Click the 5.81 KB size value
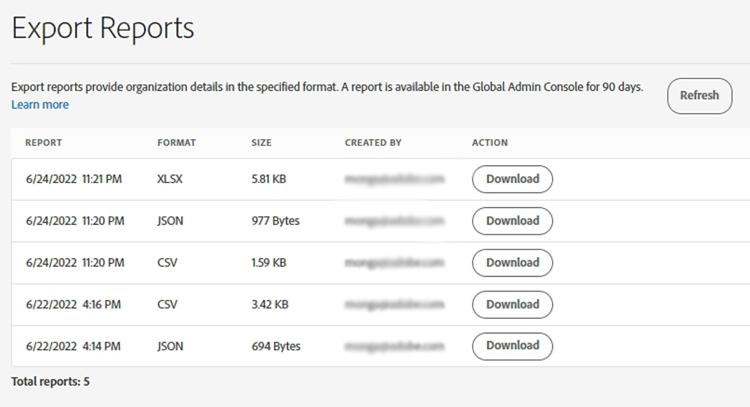Screen dimensions: 750x407 (269, 180)
